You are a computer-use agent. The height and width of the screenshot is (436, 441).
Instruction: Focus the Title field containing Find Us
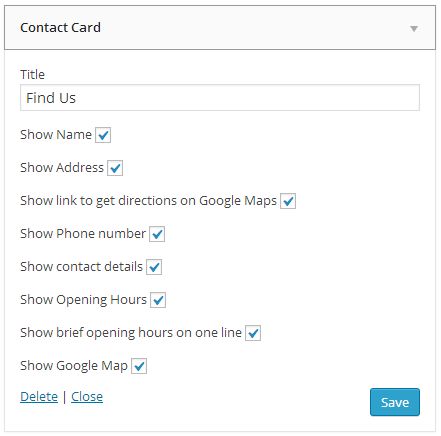coord(220,98)
